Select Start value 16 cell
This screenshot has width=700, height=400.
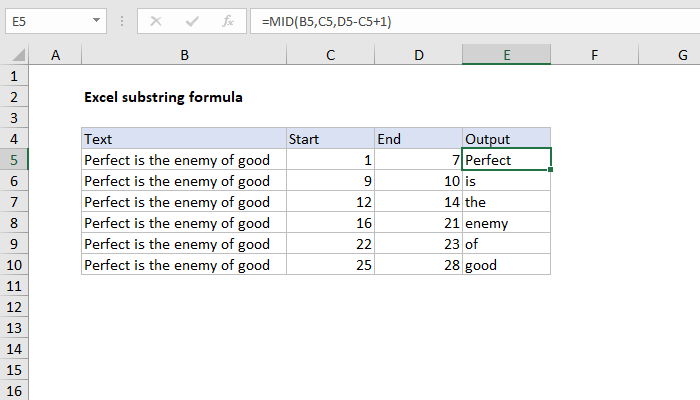tap(330, 223)
